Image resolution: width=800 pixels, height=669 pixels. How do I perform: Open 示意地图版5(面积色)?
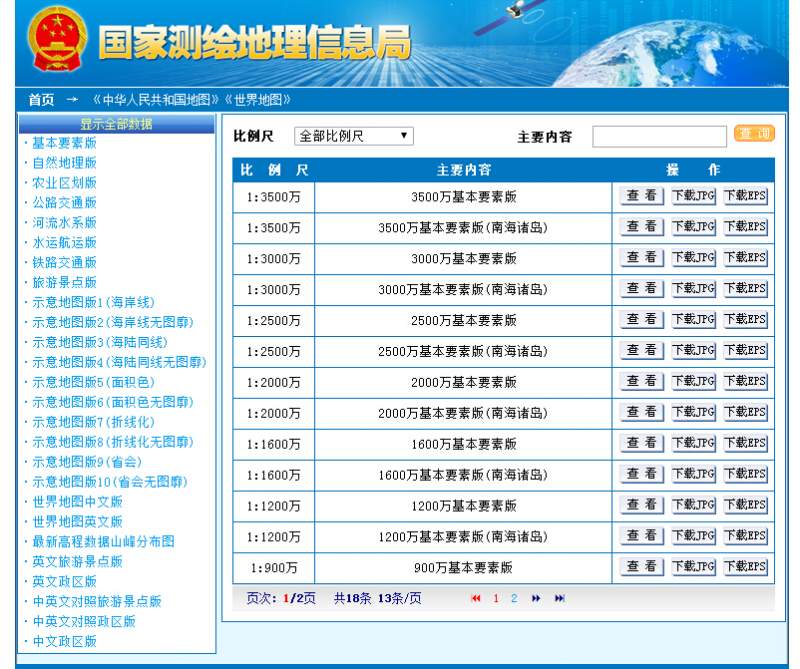pos(93,382)
